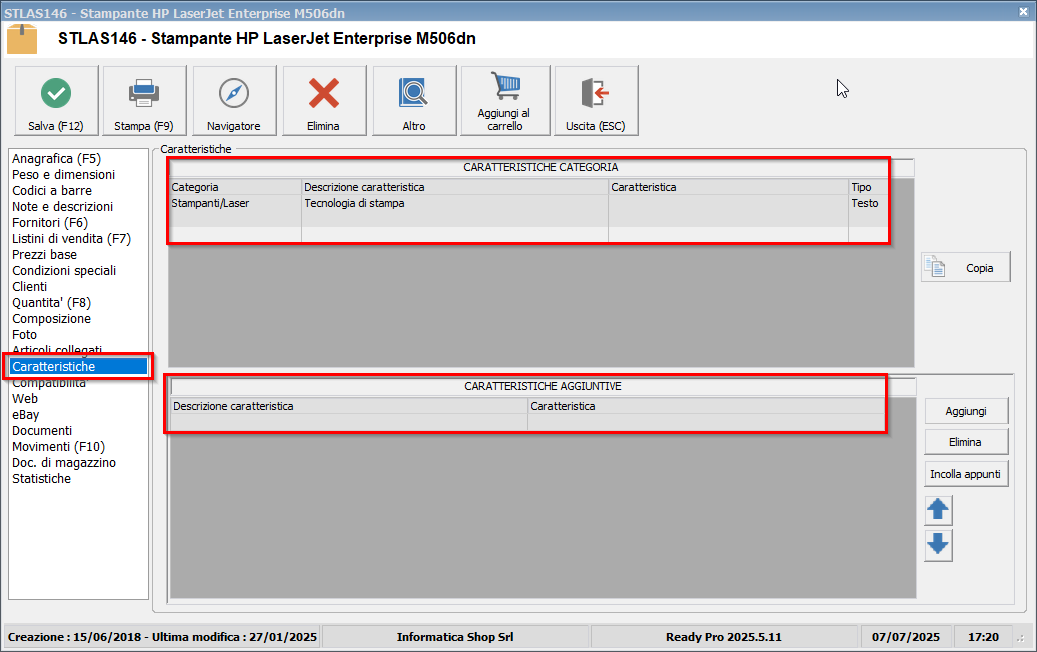1037x652 pixels.
Task: Move characteristic up with blue up arrow
Action: [x=938, y=510]
